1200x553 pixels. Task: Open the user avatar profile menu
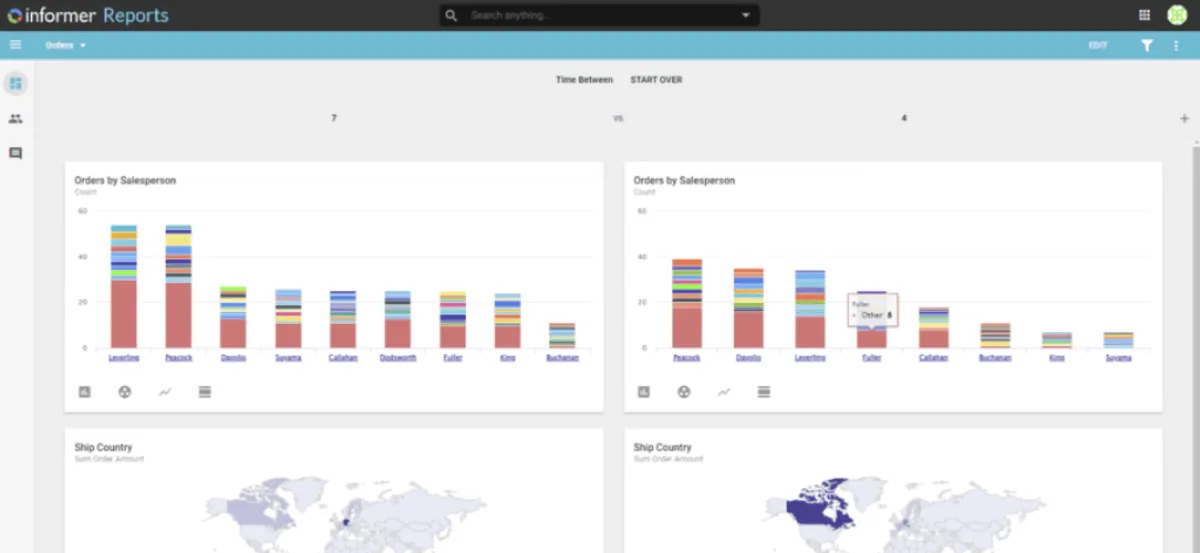point(1176,15)
